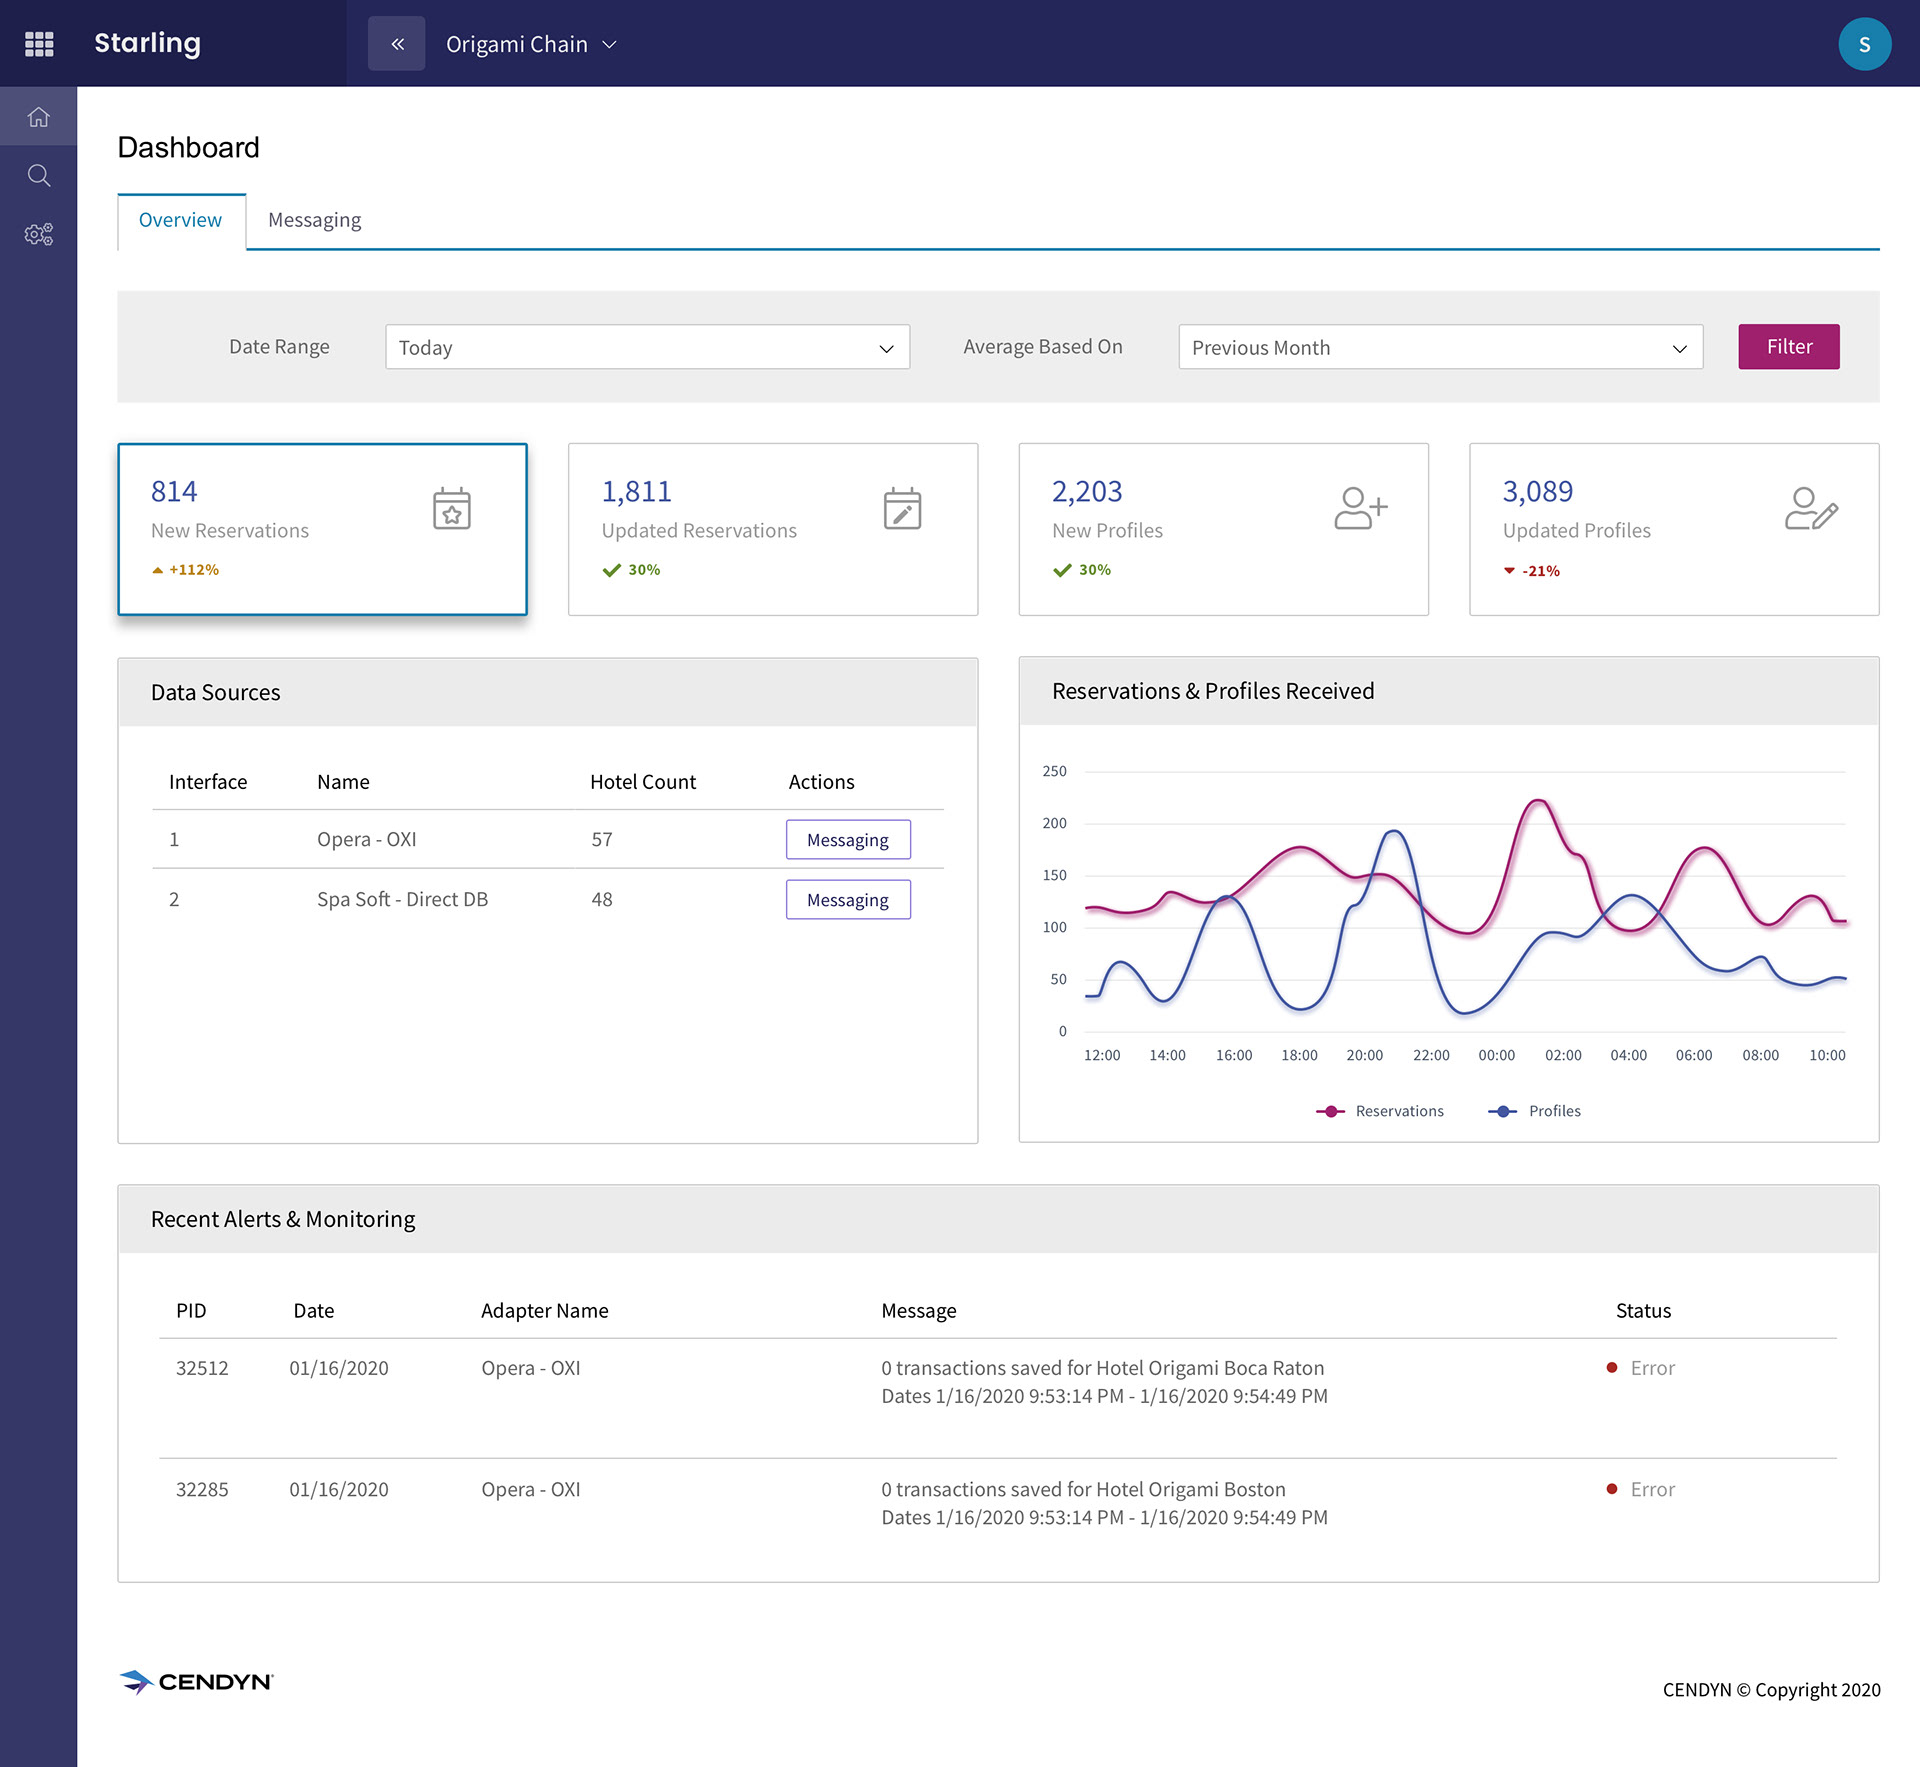Select the Overview tab
Image resolution: width=1920 pixels, height=1767 pixels.
tap(180, 220)
